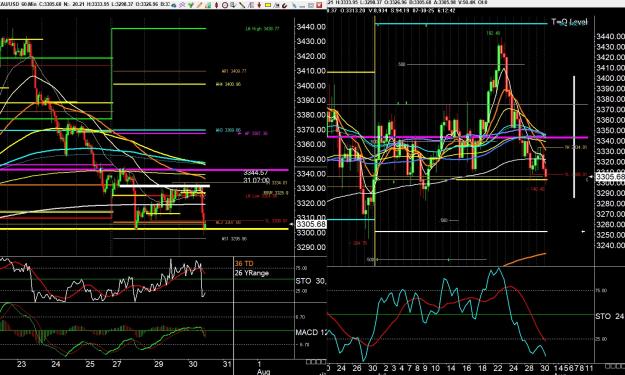The image size is (625, 375).
Task: Toggle the black magnet snap tool
Action: coord(284,5)
